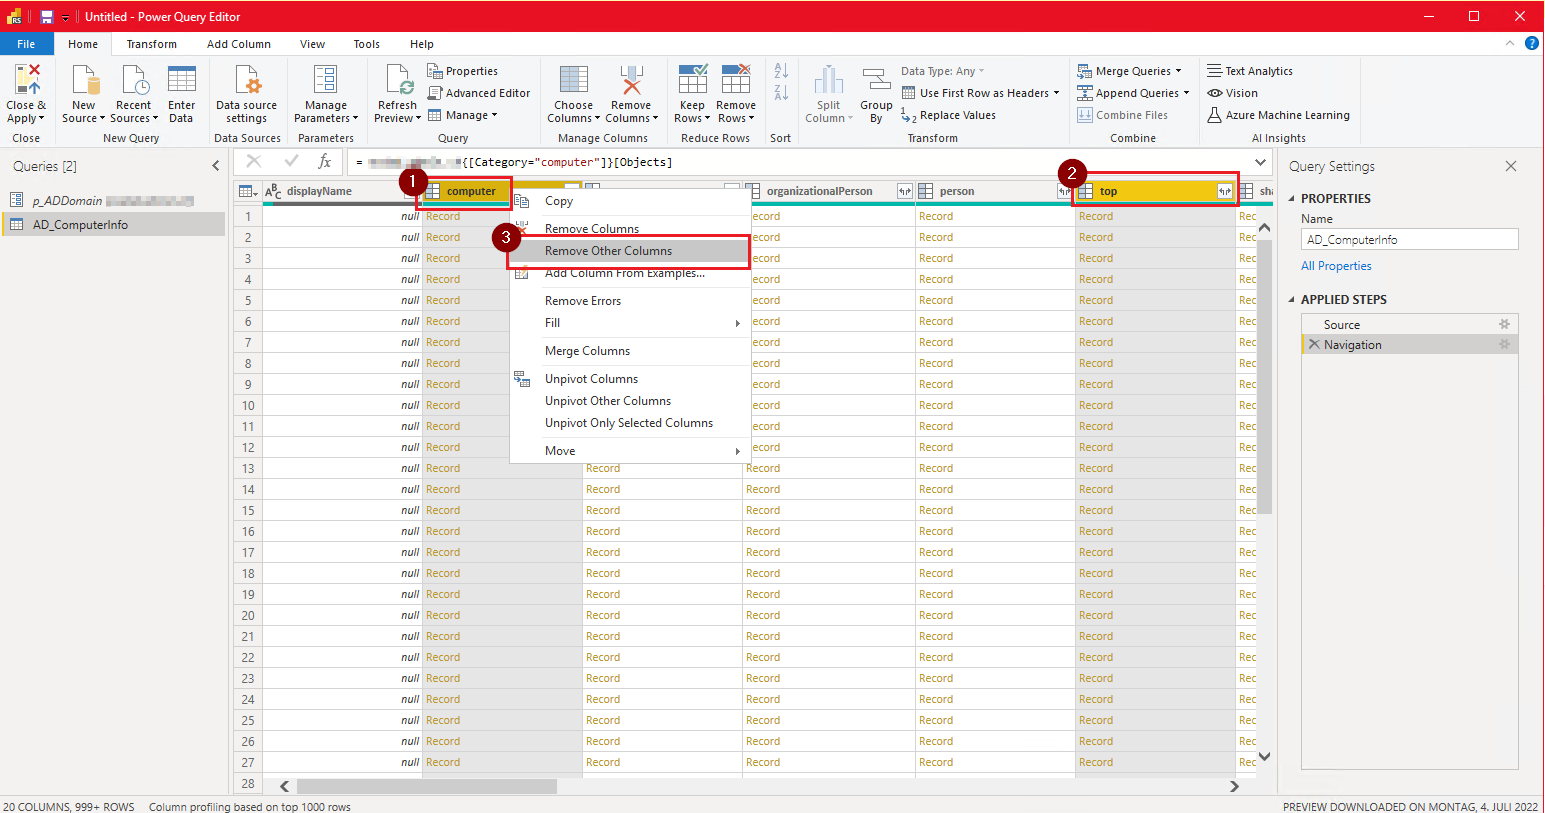Click Replace Values in ribbon
This screenshot has width=1545, height=813.
(948, 115)
